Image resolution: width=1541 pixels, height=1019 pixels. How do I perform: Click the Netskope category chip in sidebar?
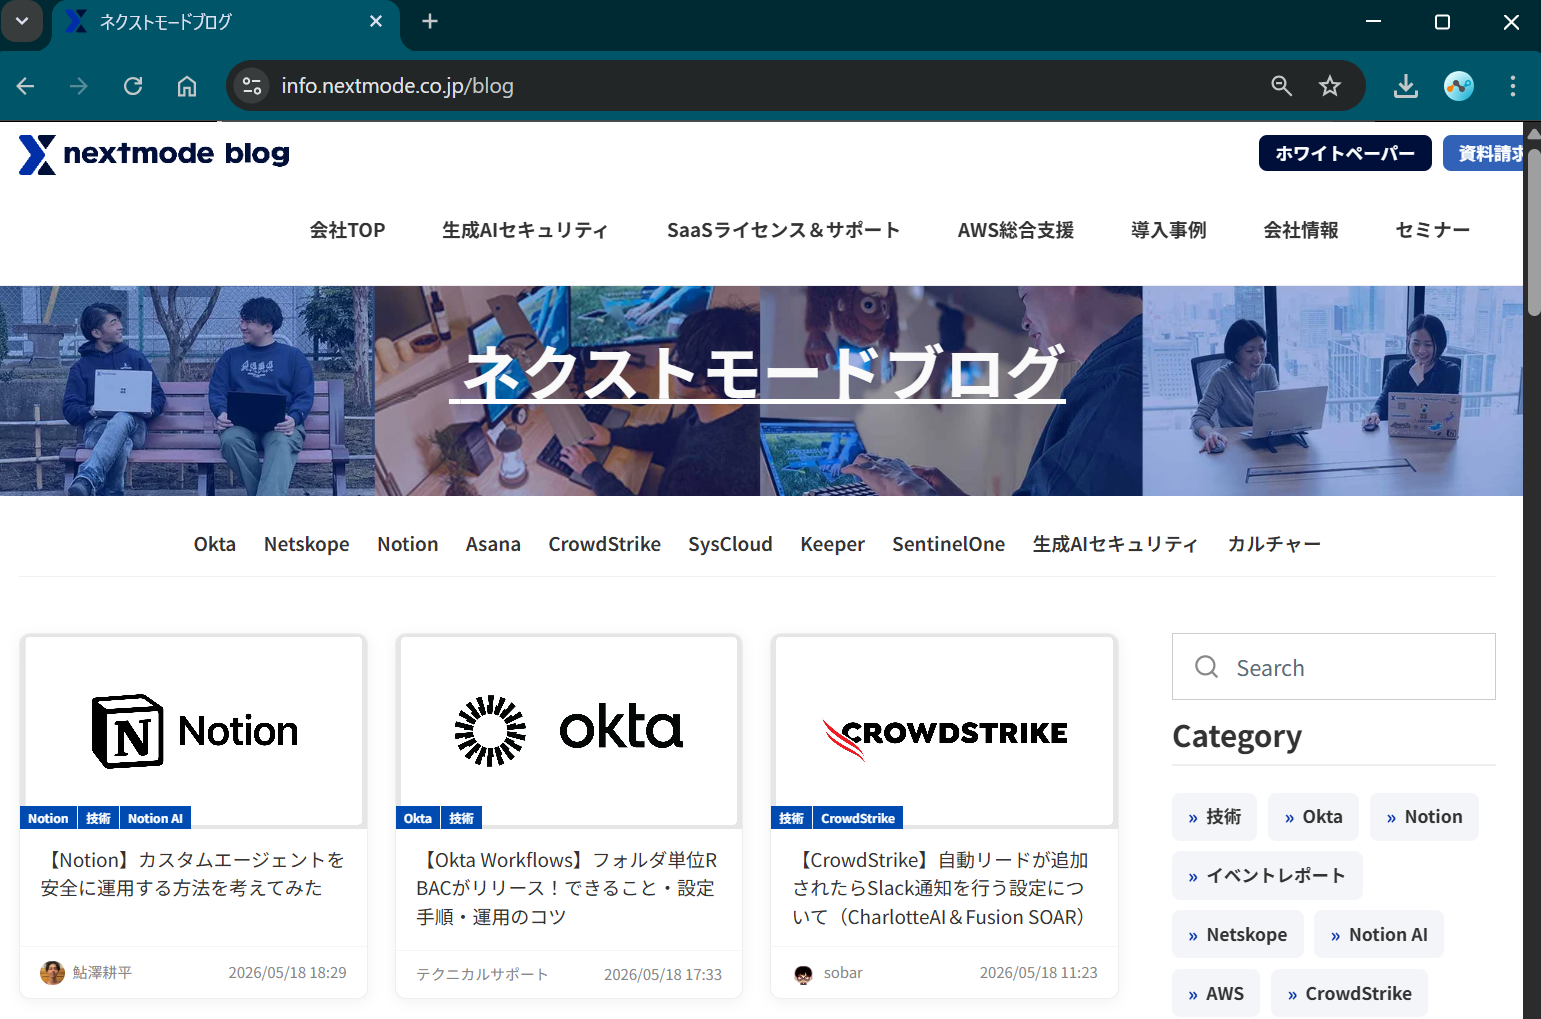[1238, 935]
